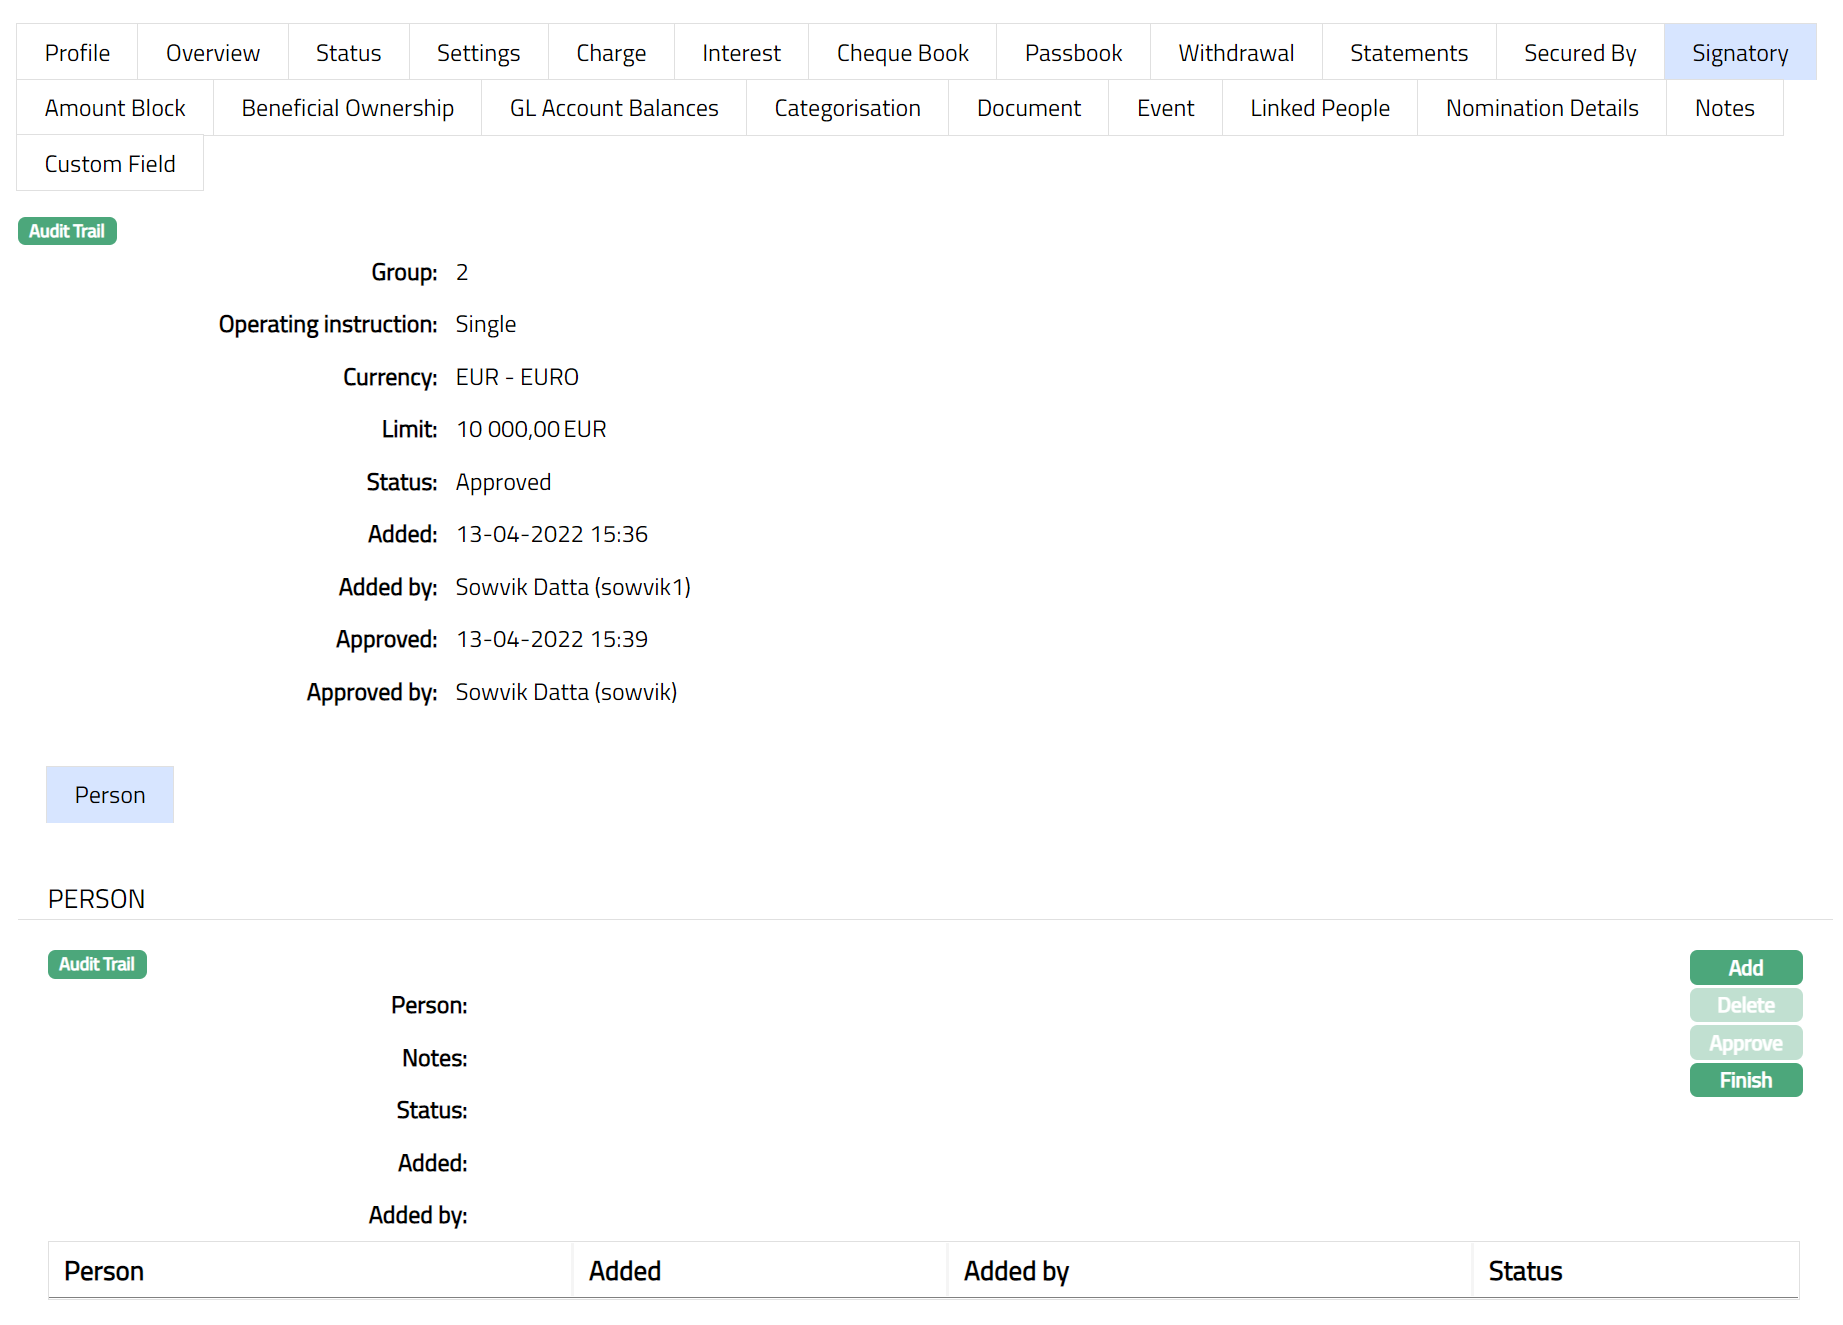
Task: Select the Signatory tab
Action: coord(1739,53)
